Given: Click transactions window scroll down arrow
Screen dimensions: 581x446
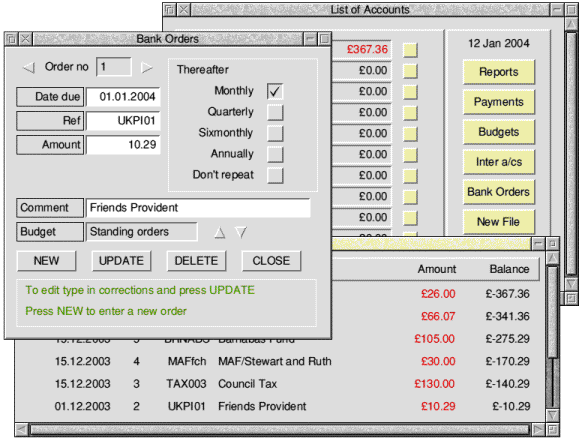Looking at the screenshot, I should coord(552,415).
